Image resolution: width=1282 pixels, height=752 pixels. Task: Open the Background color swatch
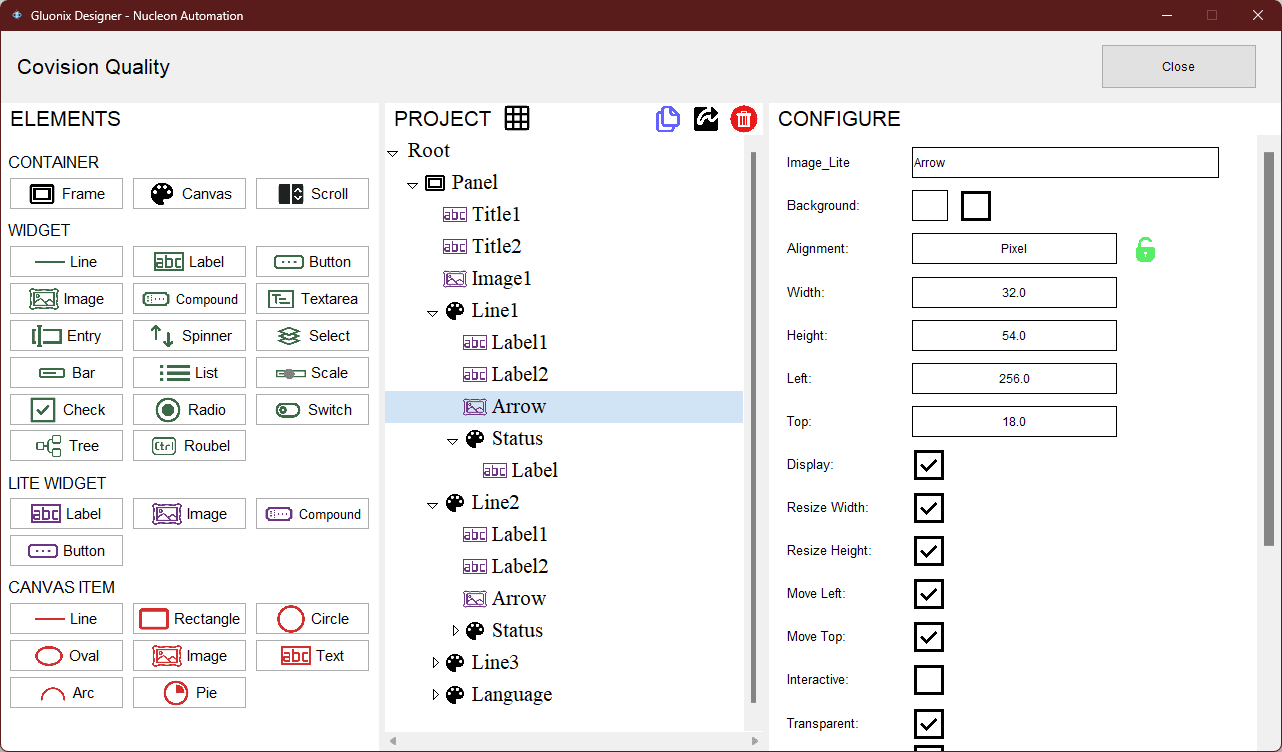(x=929, y=205)
